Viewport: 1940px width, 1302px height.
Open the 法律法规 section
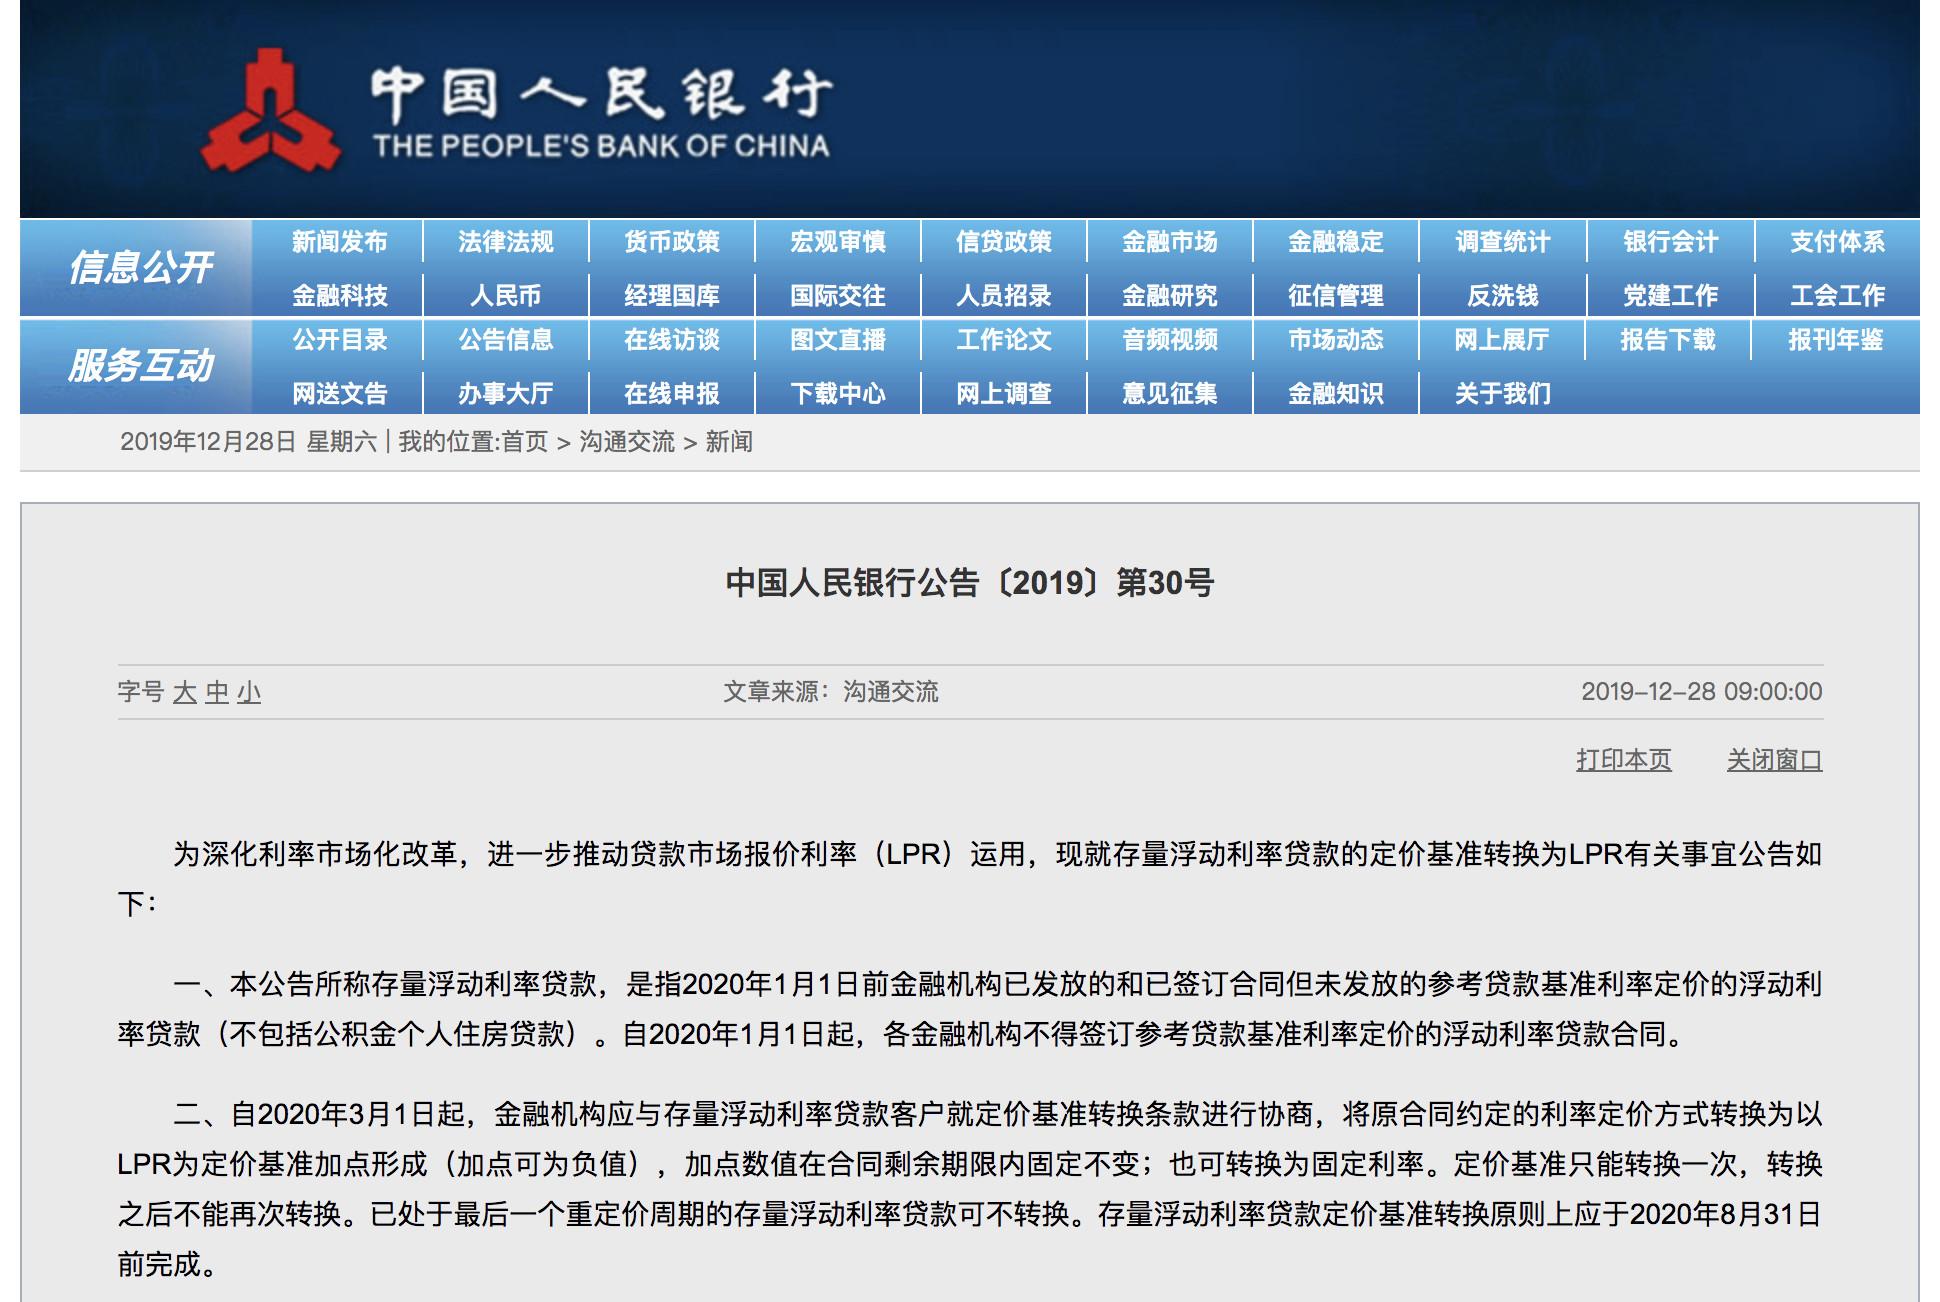pyautogui.click(x=505, y=242)
